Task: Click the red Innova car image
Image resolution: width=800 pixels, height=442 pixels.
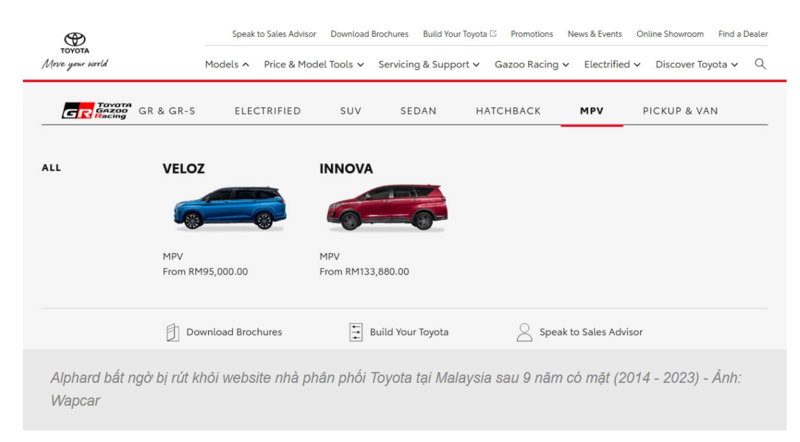Action: 387,207
